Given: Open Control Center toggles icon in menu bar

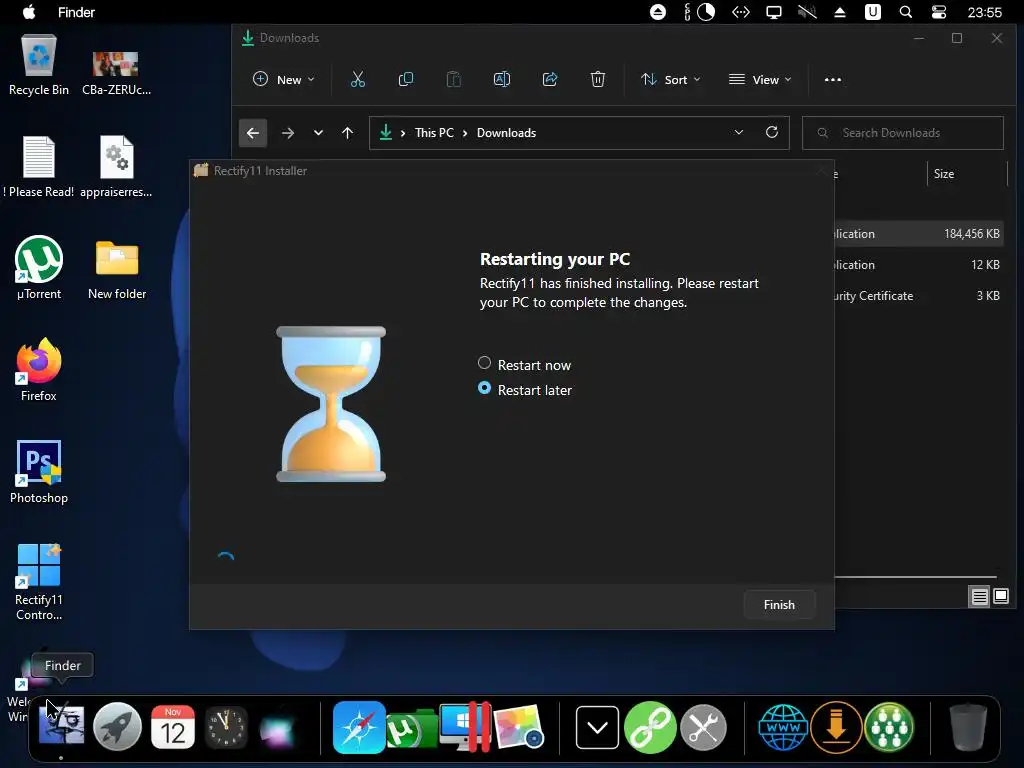Looking at the screenshot, I should tap(938, 12).
